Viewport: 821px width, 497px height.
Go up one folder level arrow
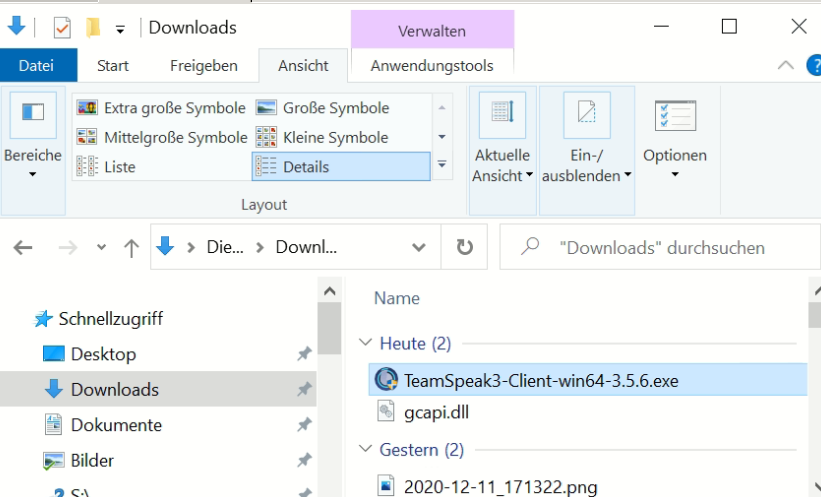131,248
